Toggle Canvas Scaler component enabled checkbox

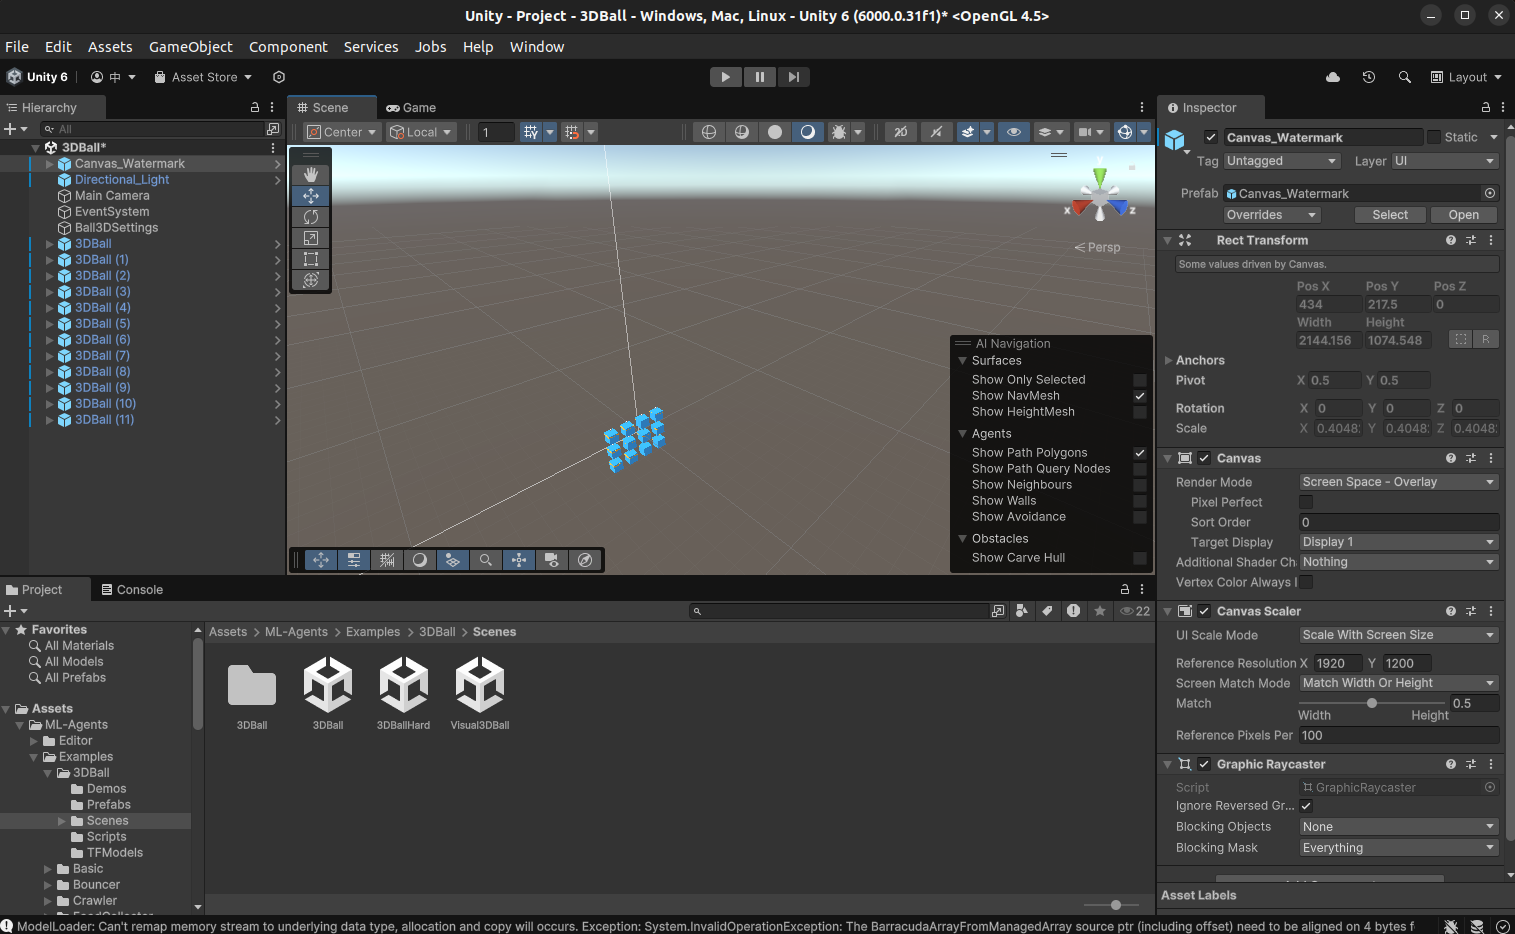[x=1204, y=611]
